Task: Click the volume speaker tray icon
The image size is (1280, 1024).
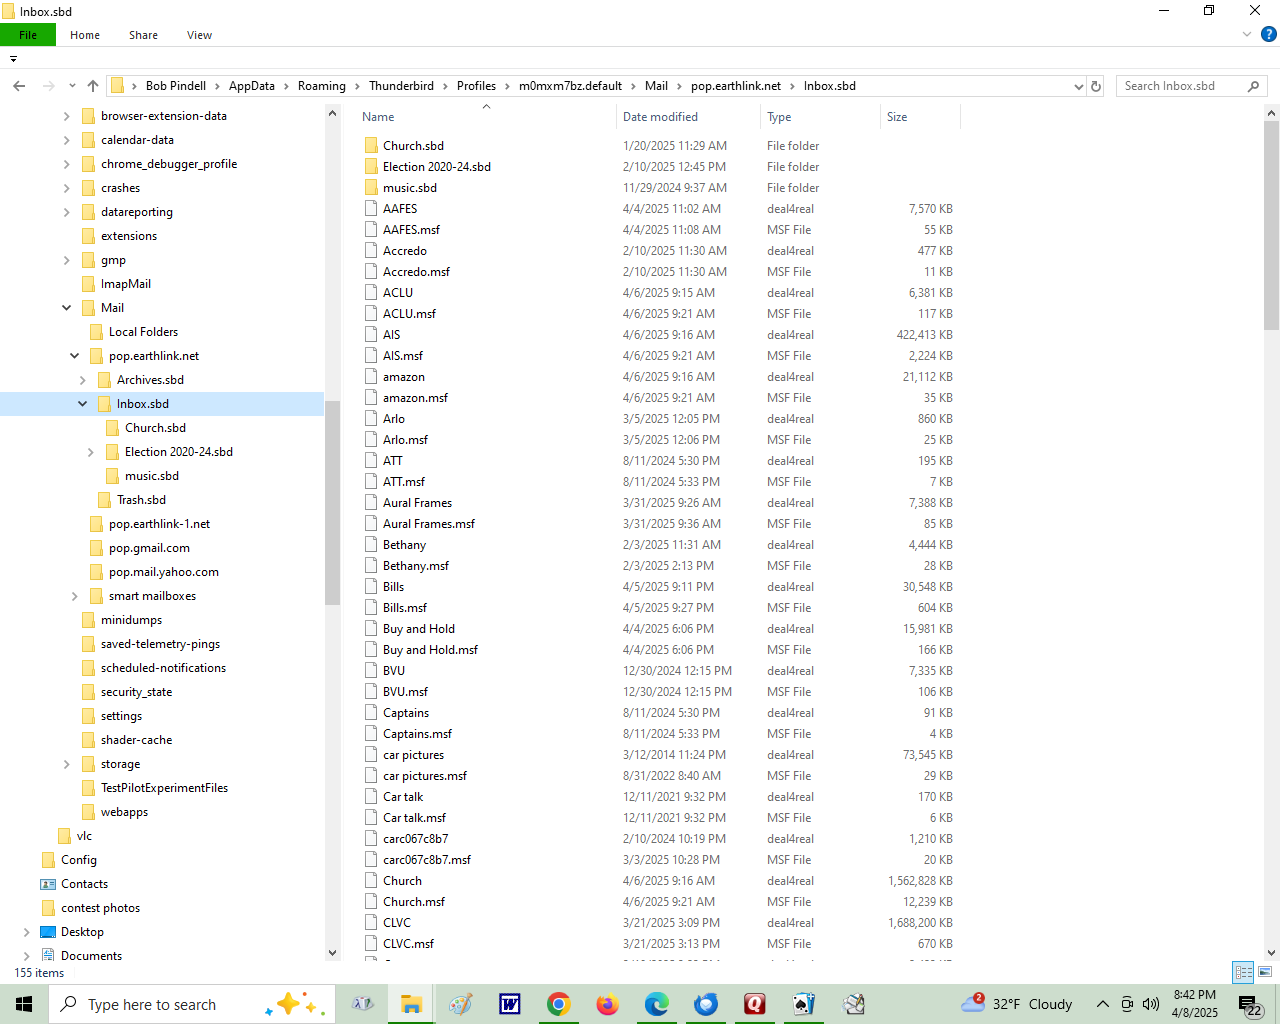Action: coord(1151,1004)
